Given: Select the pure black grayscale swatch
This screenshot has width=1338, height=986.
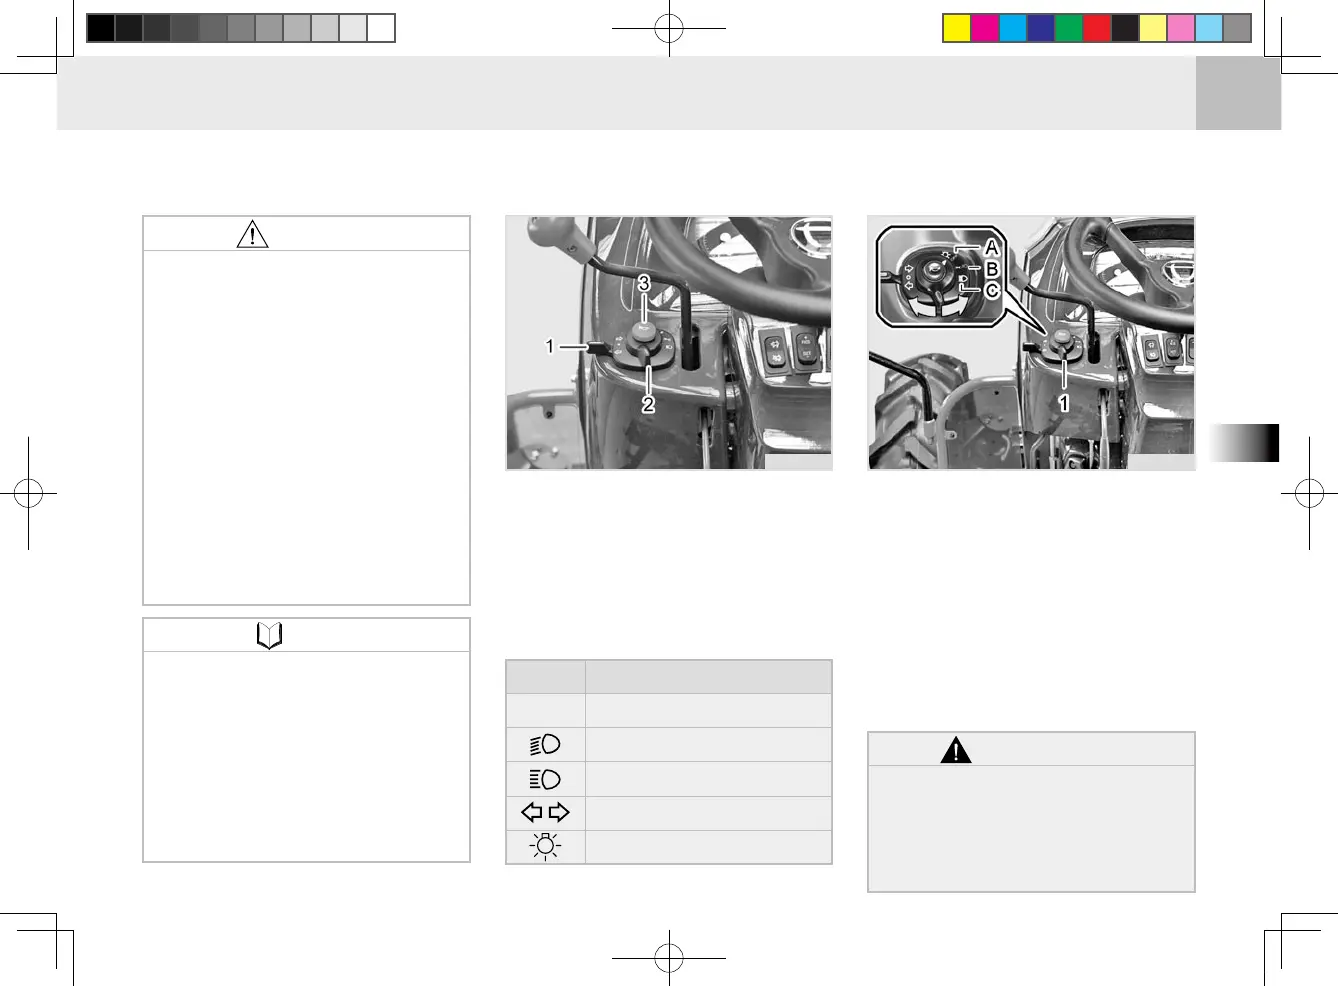Looking at the screenshot, I should (x=100, y=28).
